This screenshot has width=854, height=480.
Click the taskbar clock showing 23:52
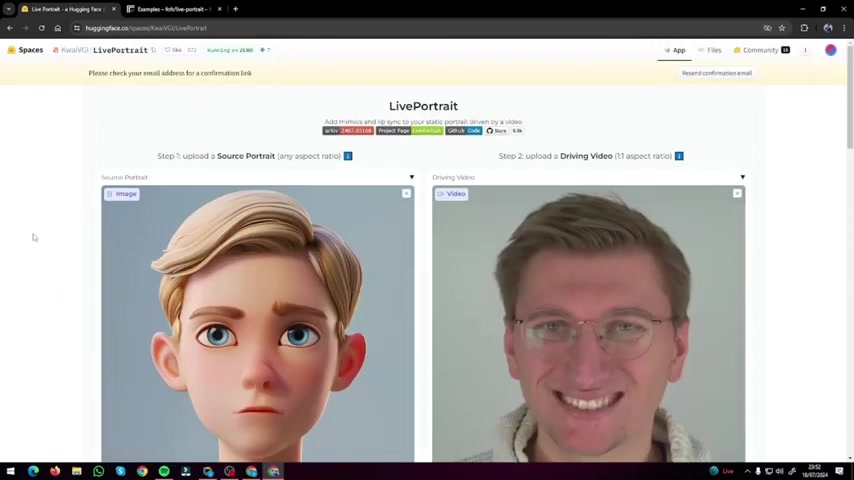pyautogui.click(x=814, y=471)
